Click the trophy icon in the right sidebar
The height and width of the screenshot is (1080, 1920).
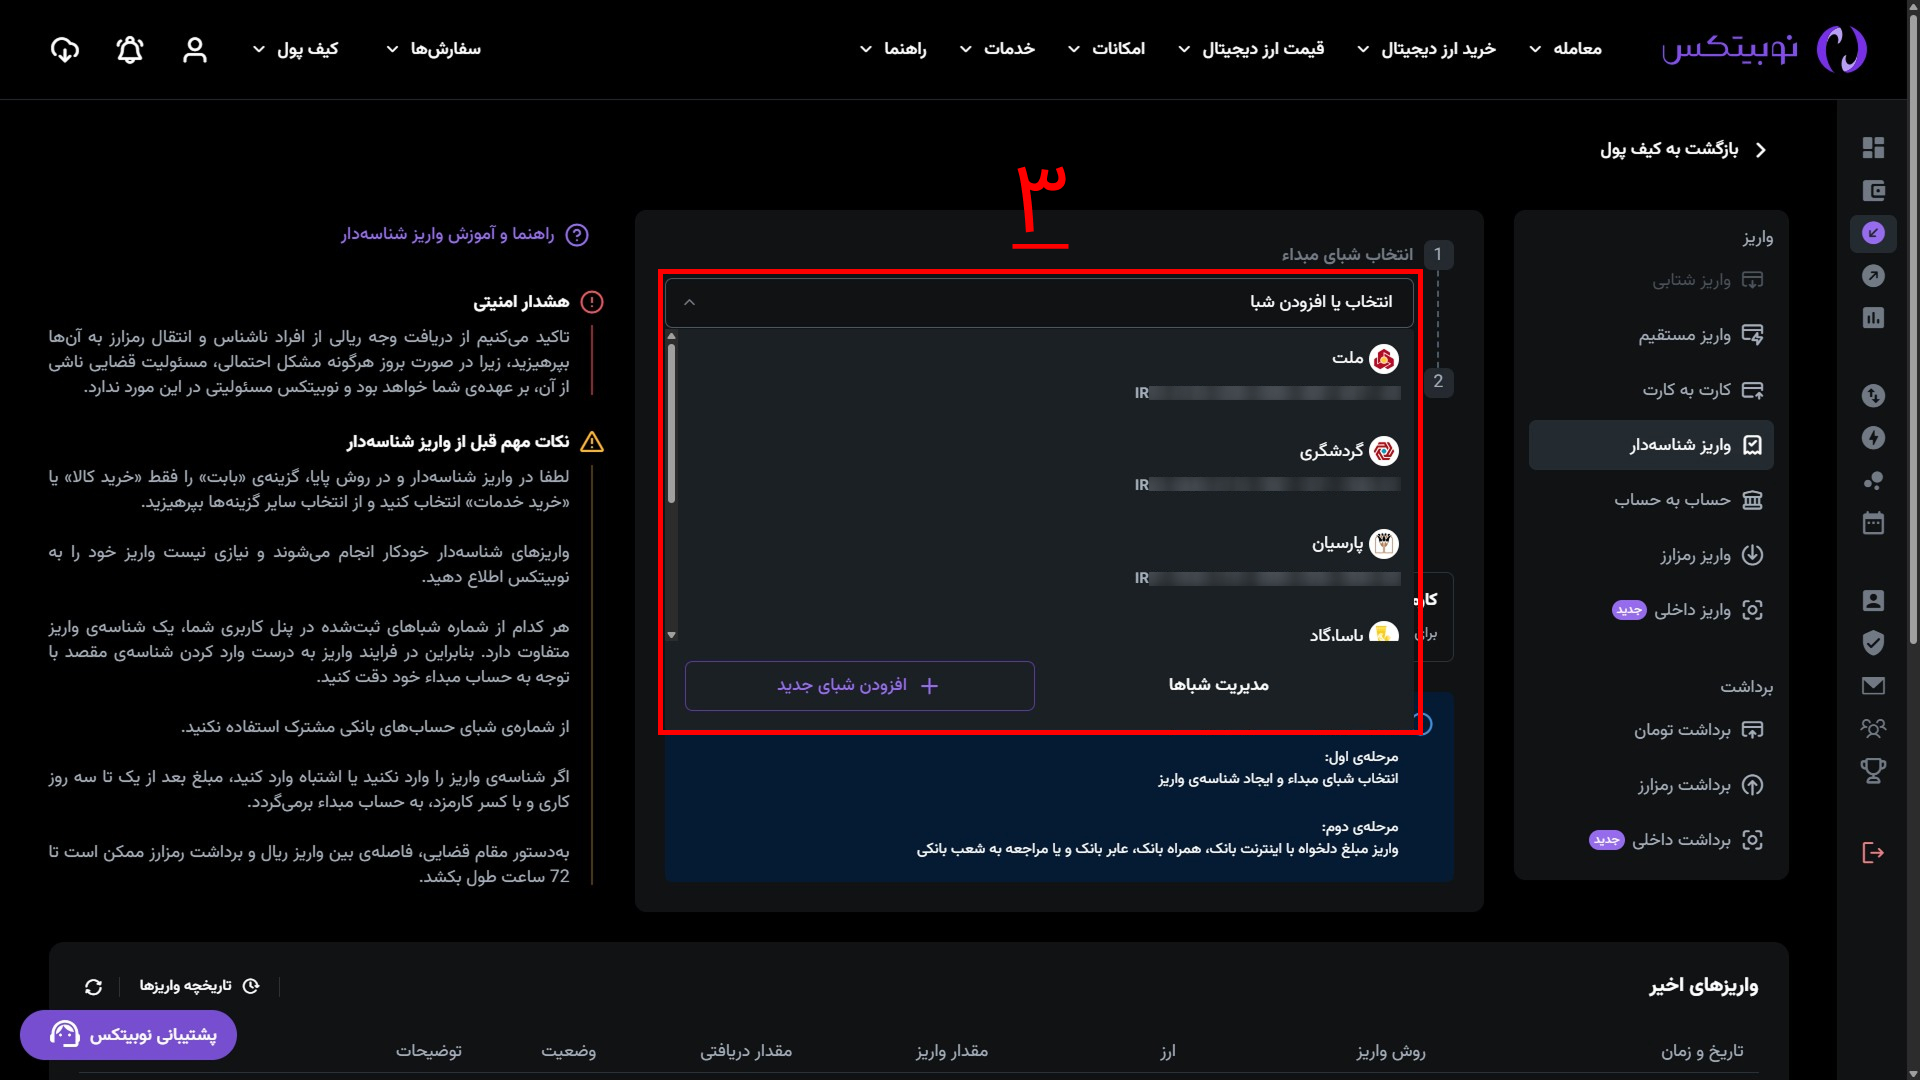click(1873, 770)
